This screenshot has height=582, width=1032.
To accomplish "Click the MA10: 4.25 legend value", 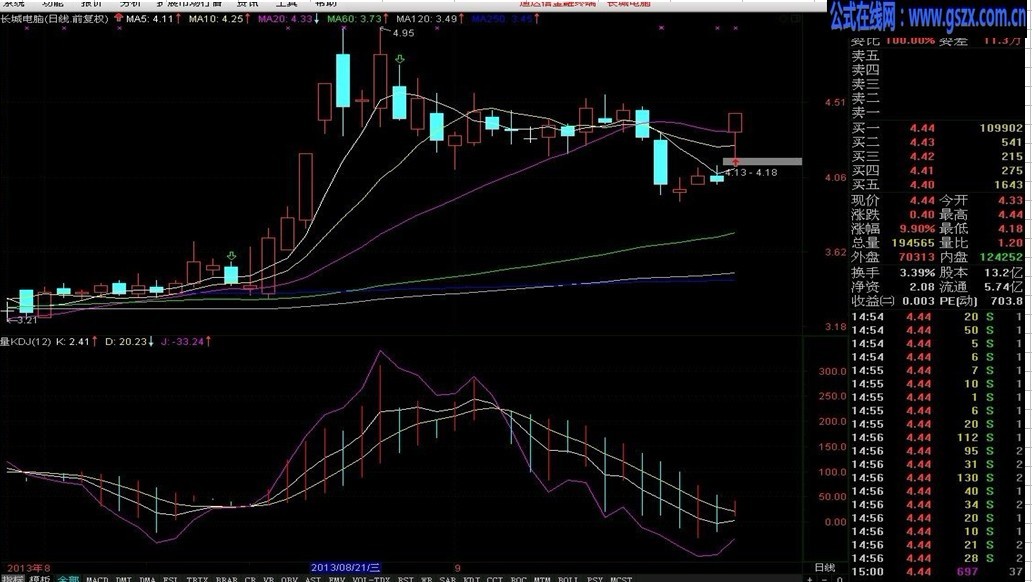I will tap(215, 19).
